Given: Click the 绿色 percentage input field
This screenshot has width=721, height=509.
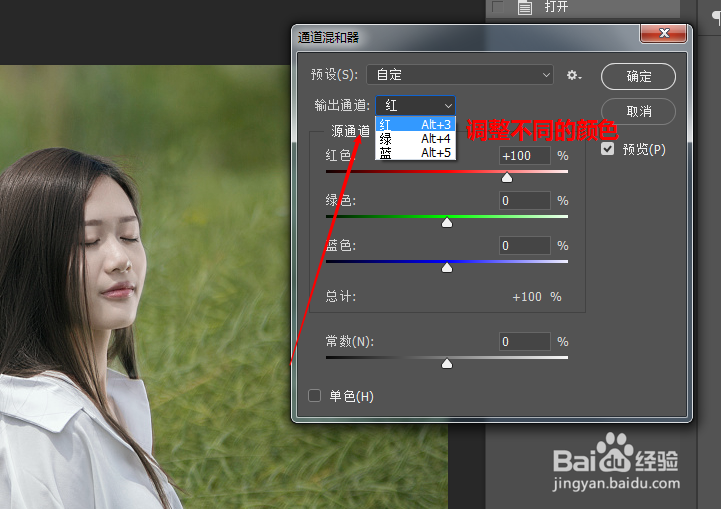Looking at the screenshot, I should coord(525,200).
